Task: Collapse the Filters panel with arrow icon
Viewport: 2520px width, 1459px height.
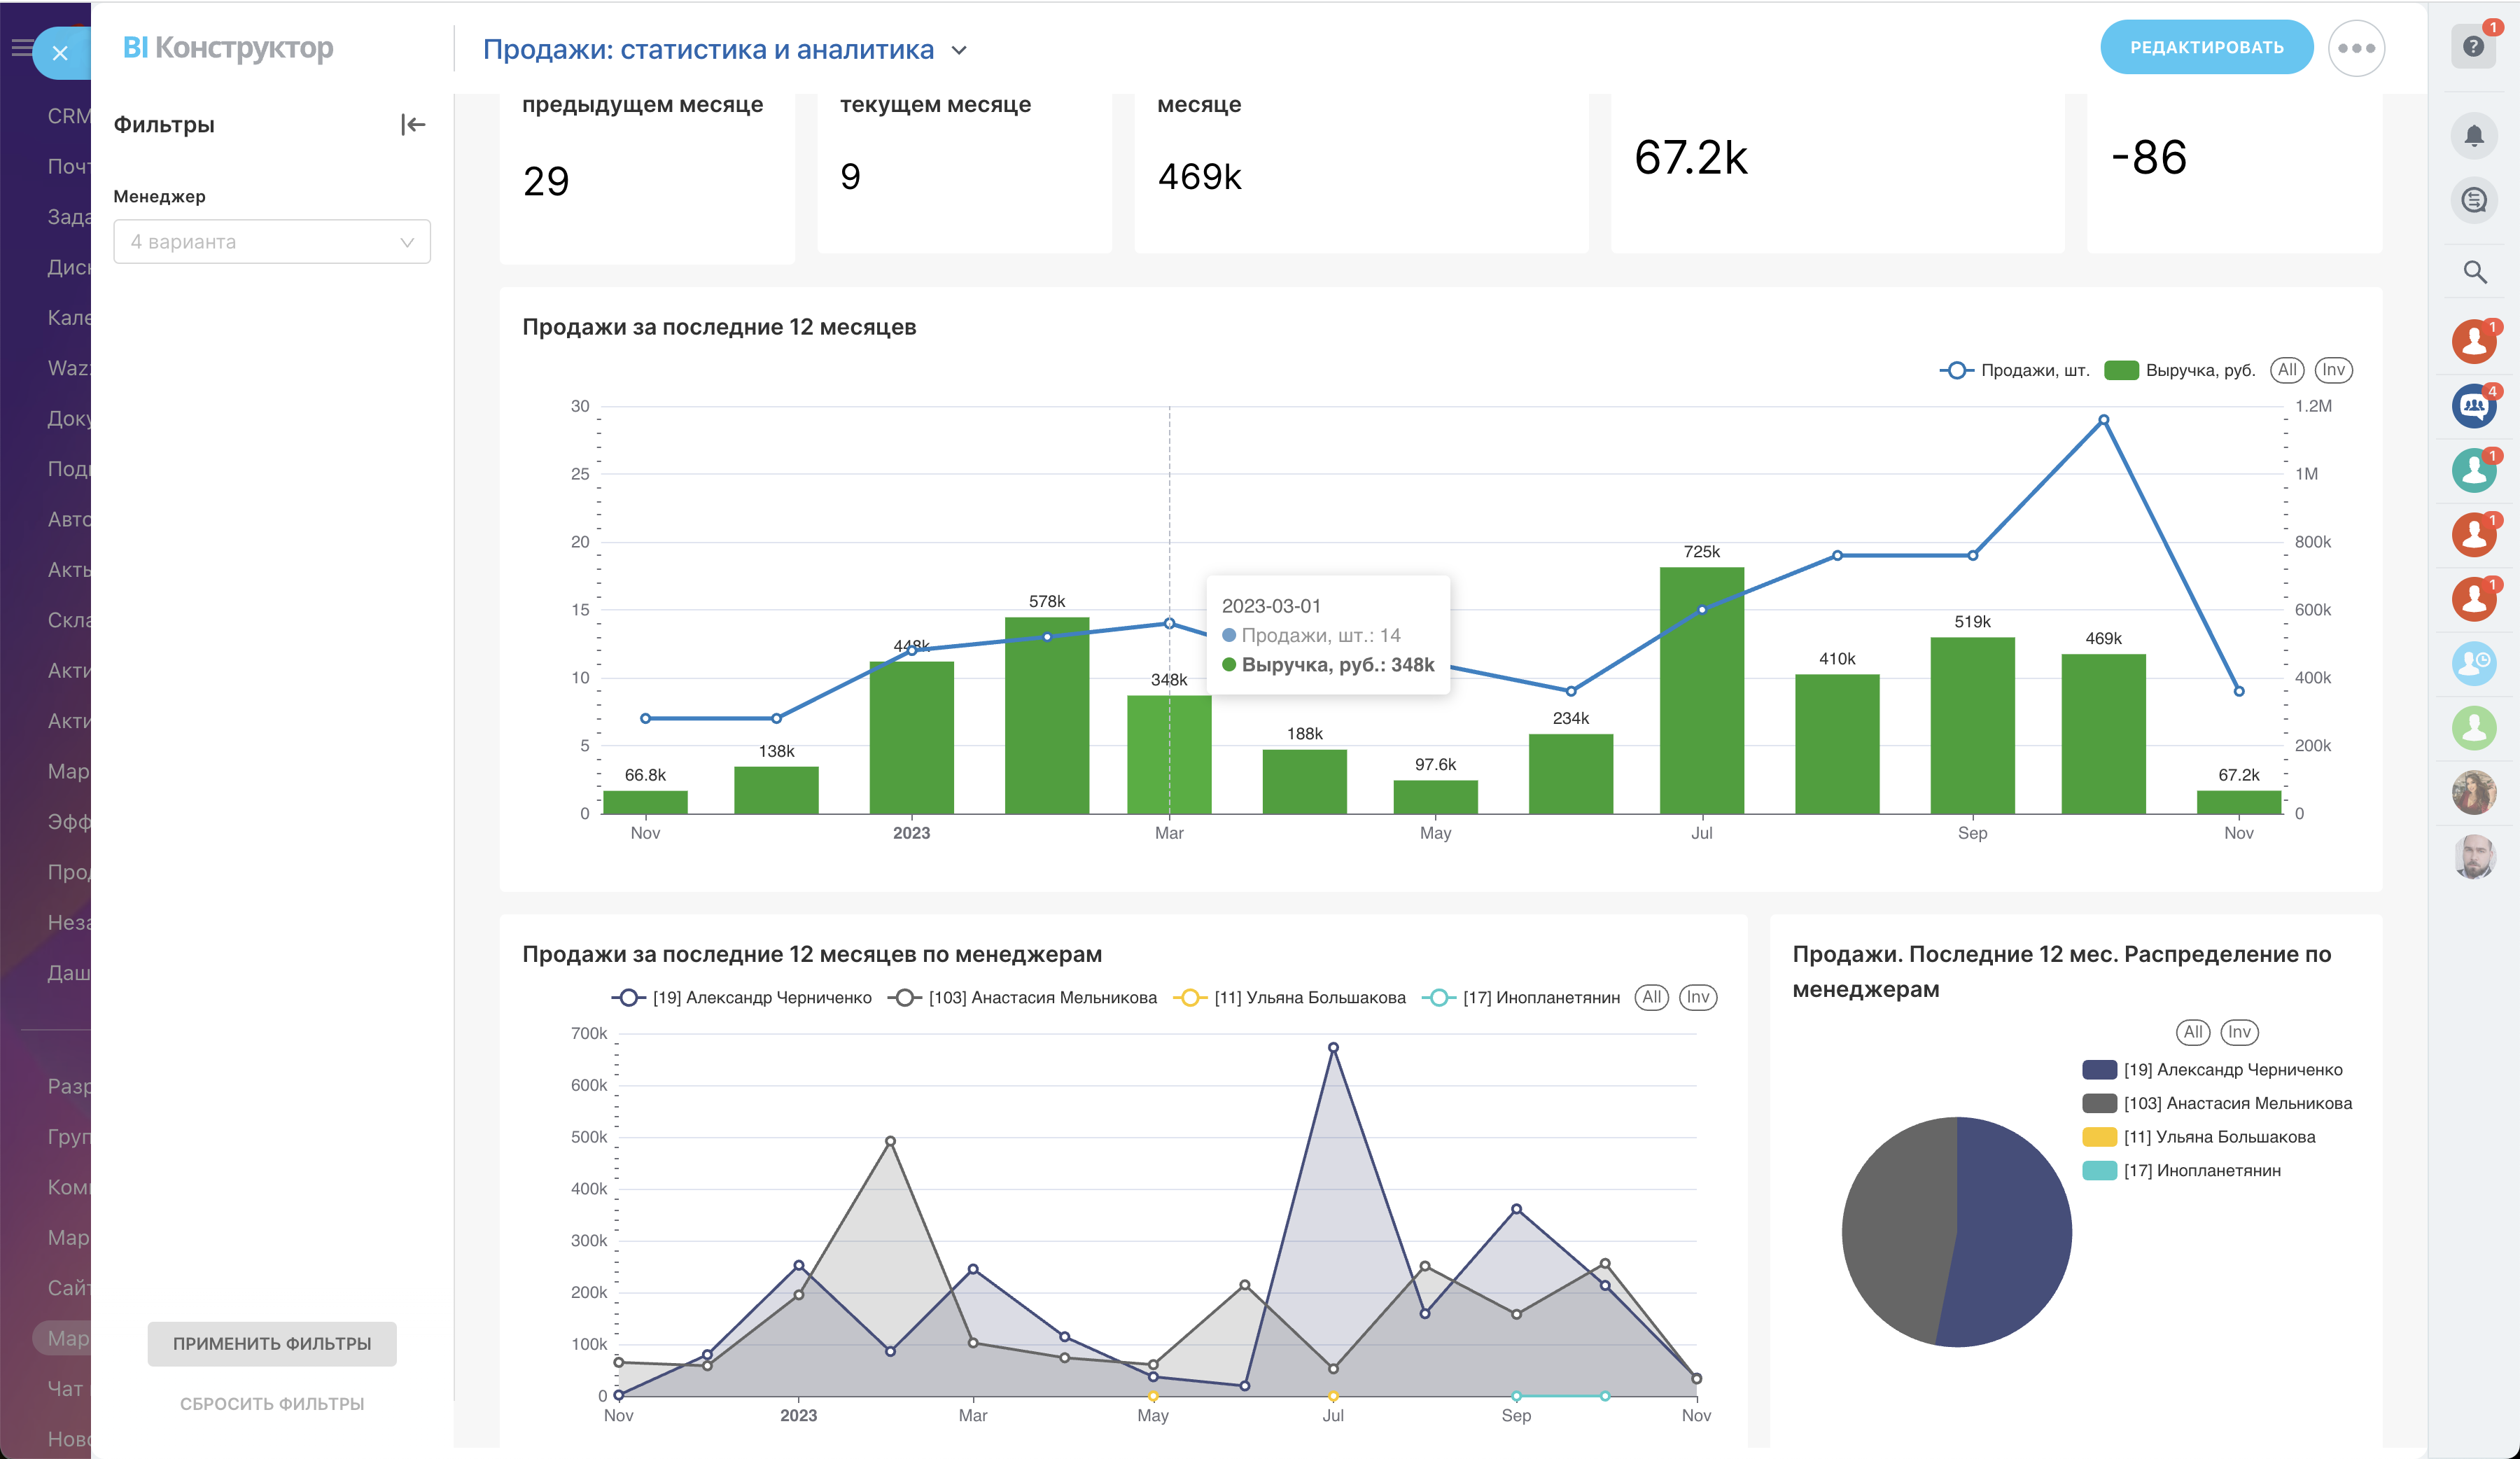Action: point(413,125)
